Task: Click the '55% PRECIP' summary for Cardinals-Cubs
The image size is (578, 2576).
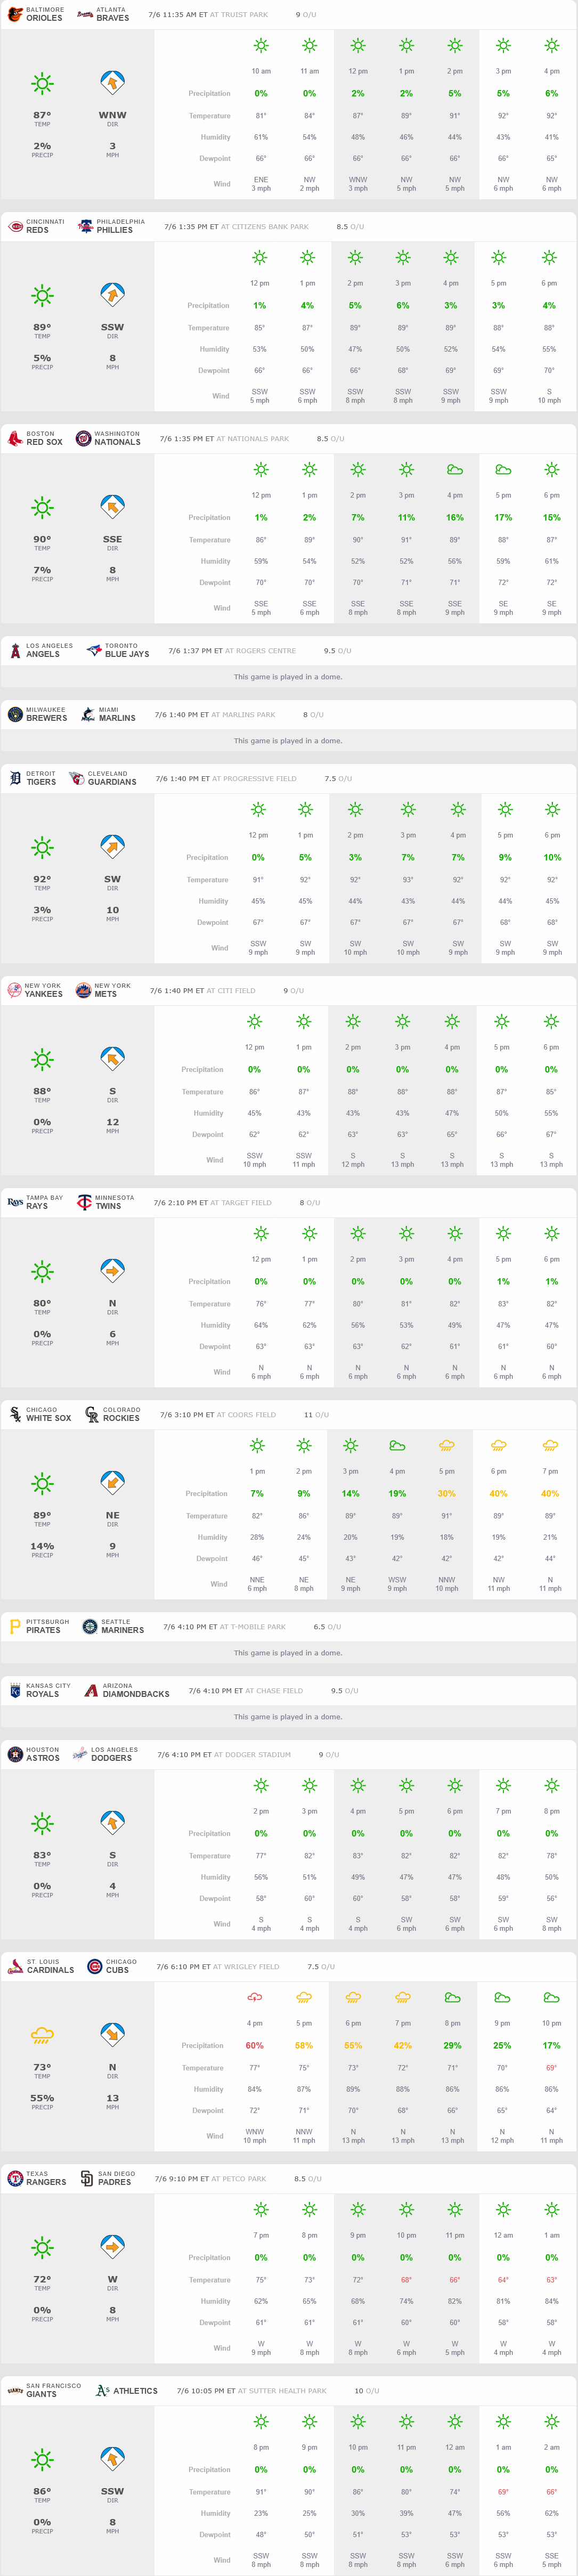Action: 42,2102
